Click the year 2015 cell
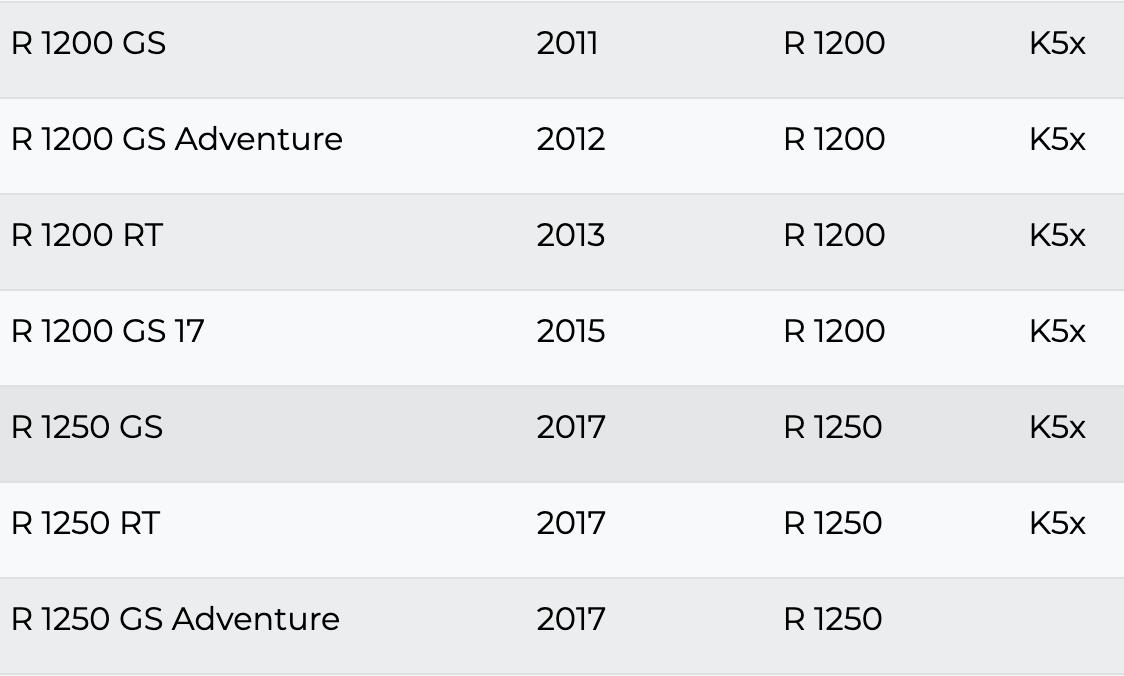The height and width of the screenshot is (676, 1124). (570, 331)
